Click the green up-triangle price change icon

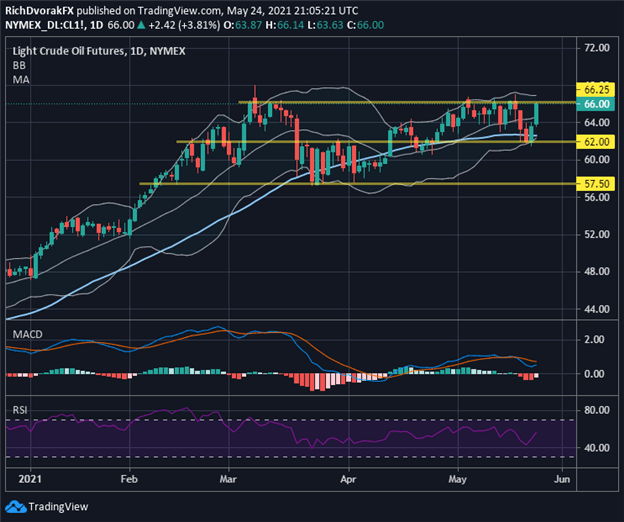(141, 25)
